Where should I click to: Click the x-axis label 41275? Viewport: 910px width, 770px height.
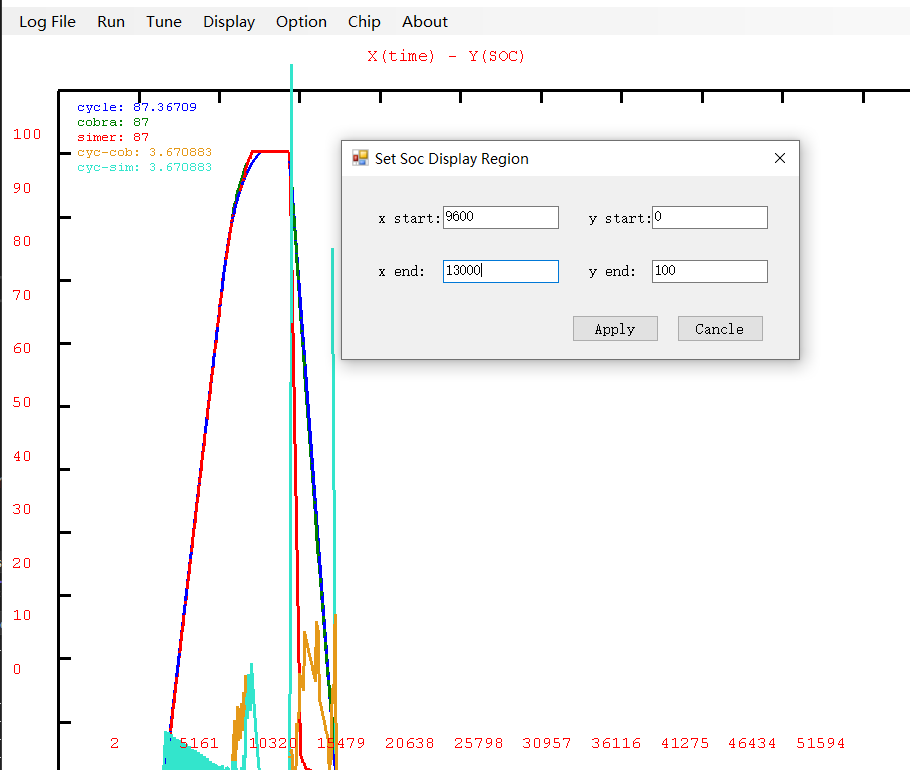685,743
